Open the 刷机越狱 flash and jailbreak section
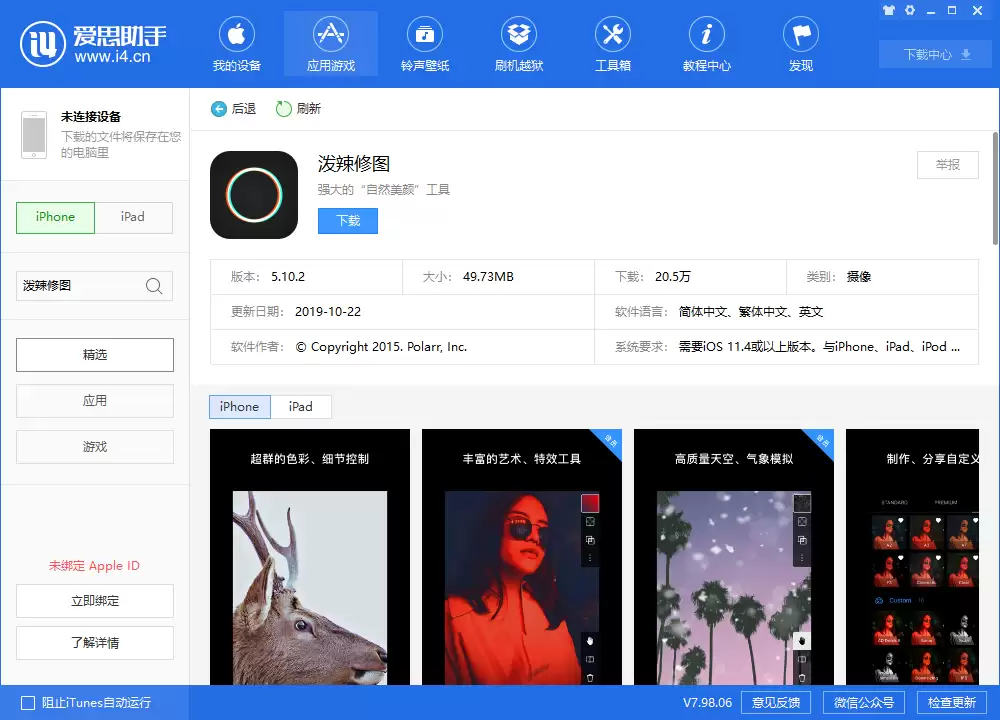This screenshot has width=1000, height=720. pos(519,44)
